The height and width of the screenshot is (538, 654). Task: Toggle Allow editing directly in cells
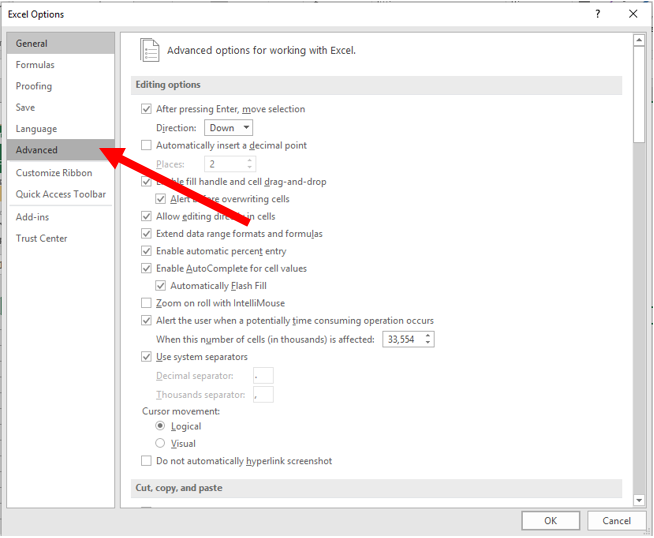[146, 216]
